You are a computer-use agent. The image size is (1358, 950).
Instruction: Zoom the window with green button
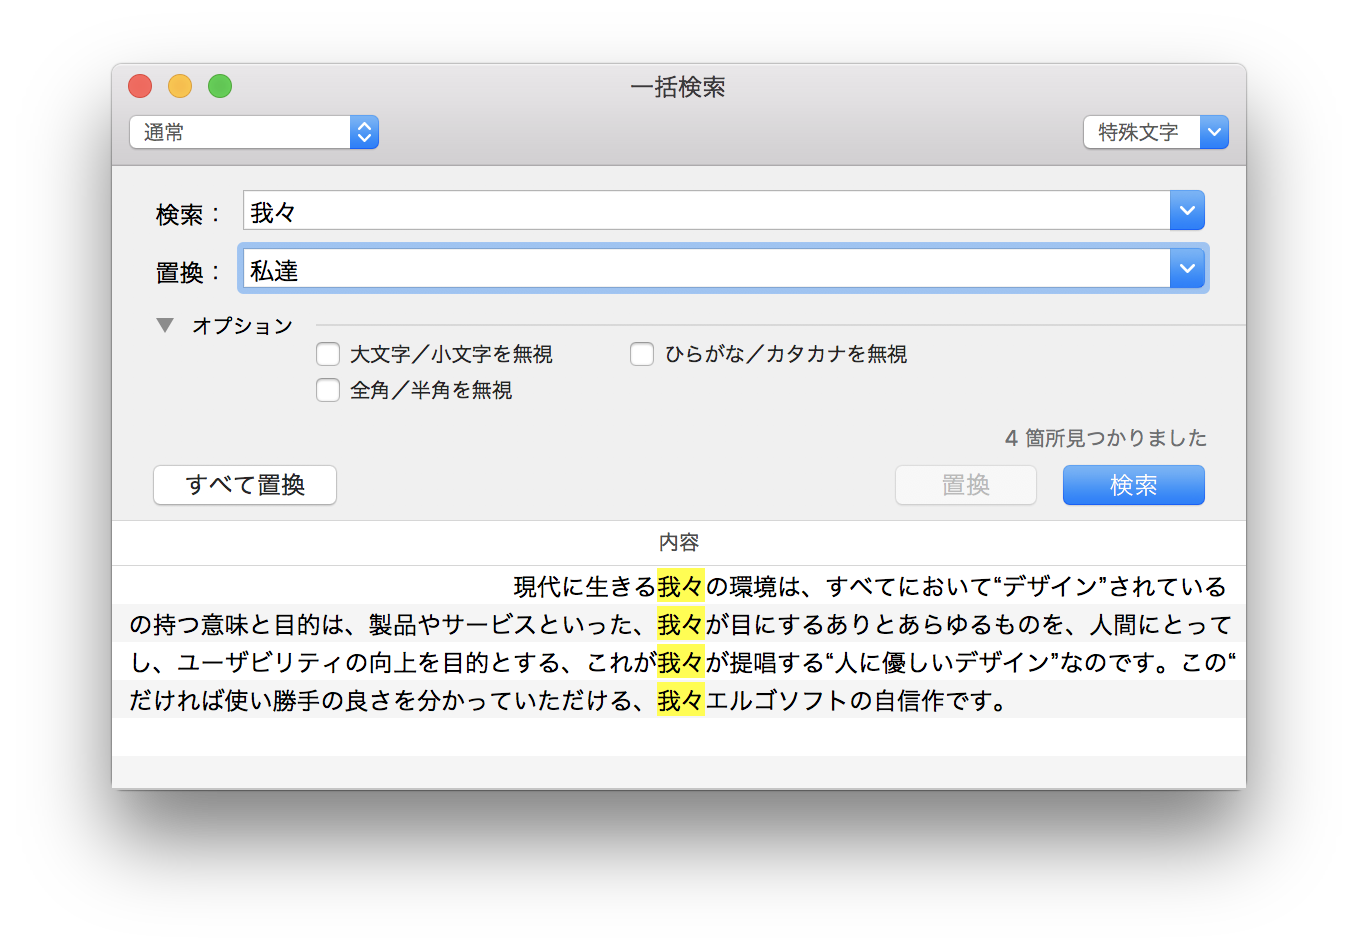220,86
